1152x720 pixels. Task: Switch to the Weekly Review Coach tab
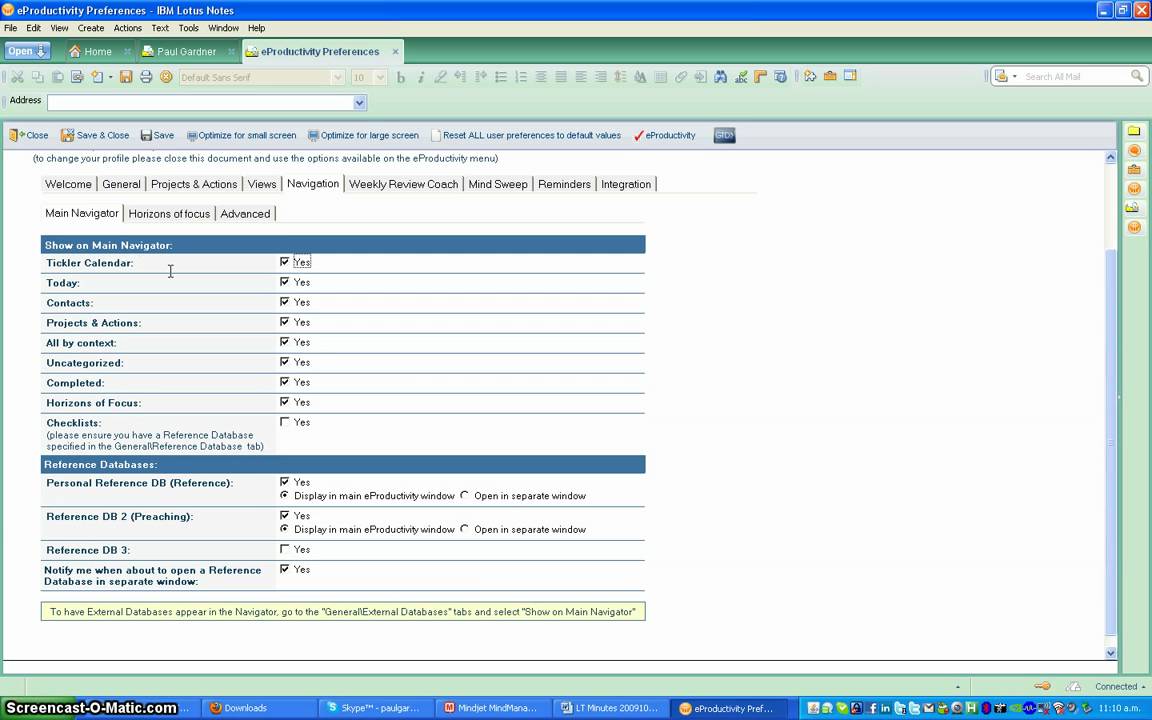pos(403,184)
